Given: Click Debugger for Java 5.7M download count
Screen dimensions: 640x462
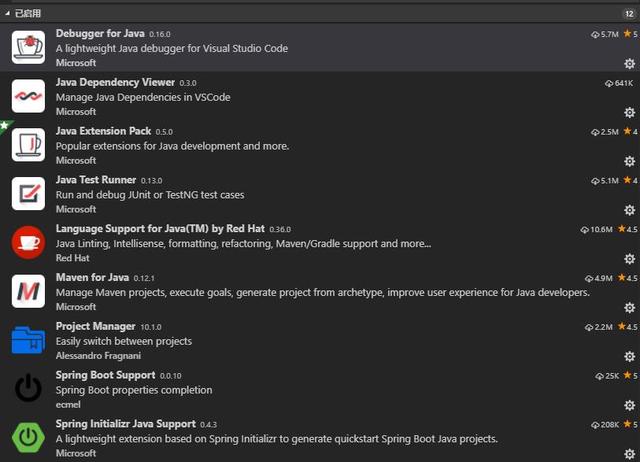Looking at the screenshot, I should pos(604,34).
